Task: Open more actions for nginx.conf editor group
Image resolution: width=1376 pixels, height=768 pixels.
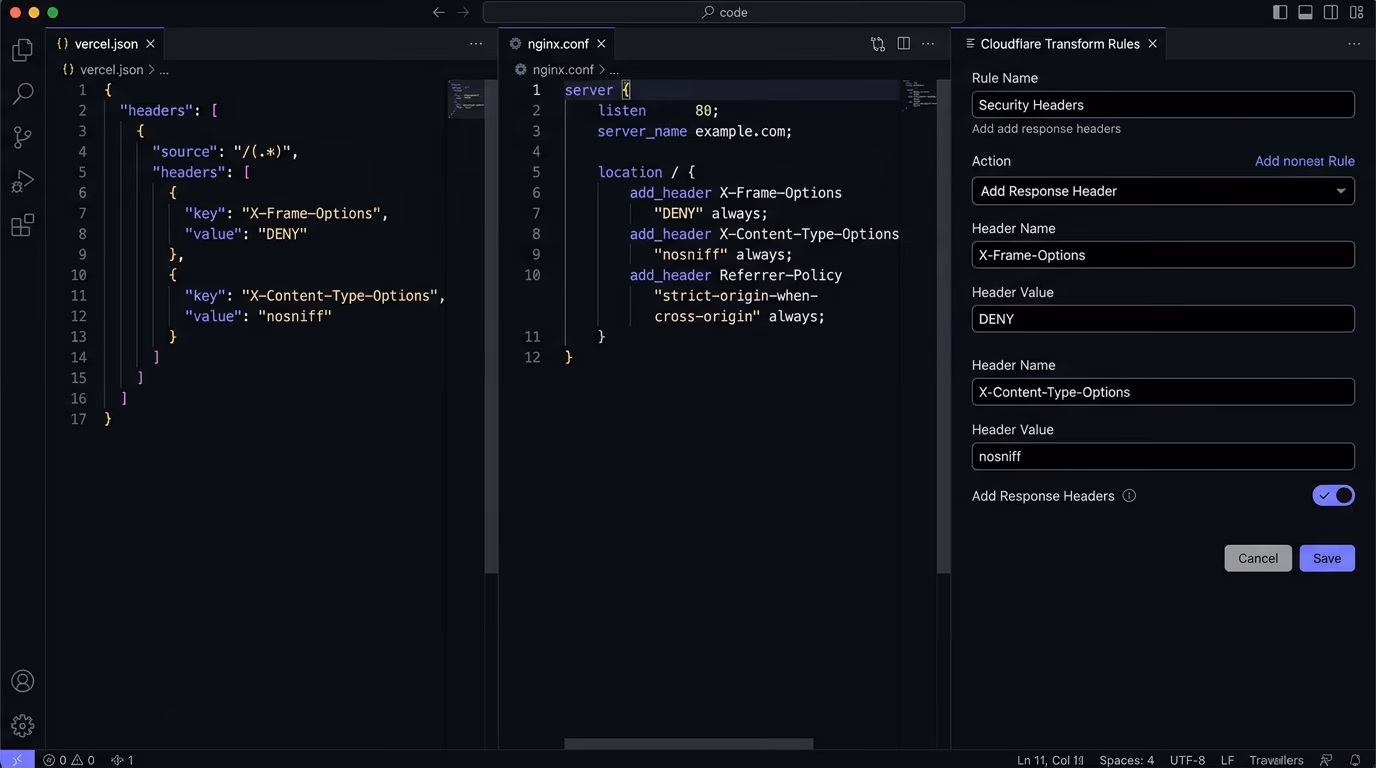Action: pyautogui.click(x=928, y=44)
